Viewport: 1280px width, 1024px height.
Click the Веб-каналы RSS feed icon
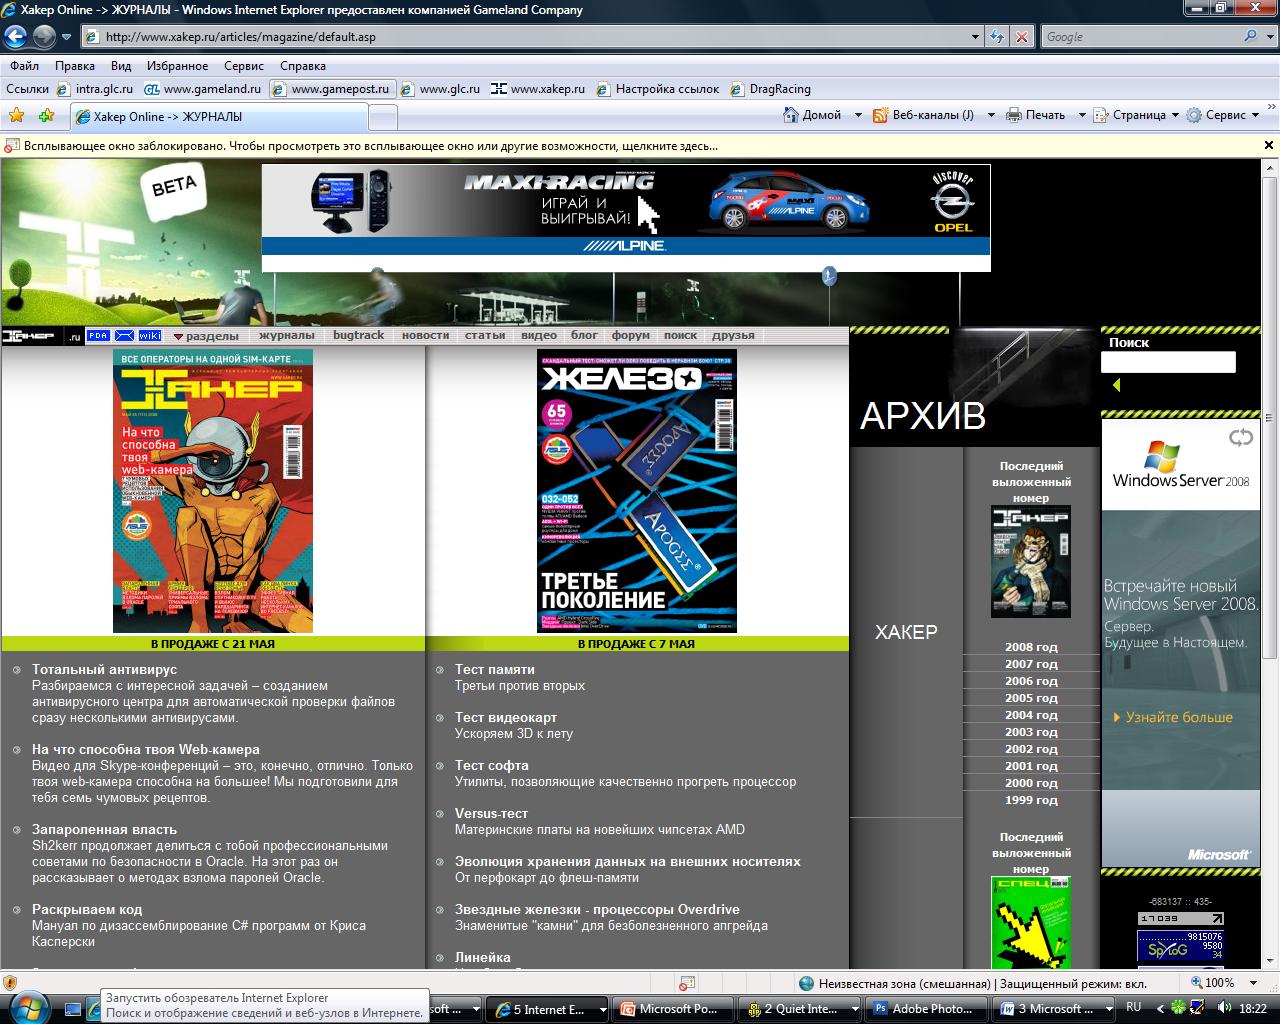881,115
